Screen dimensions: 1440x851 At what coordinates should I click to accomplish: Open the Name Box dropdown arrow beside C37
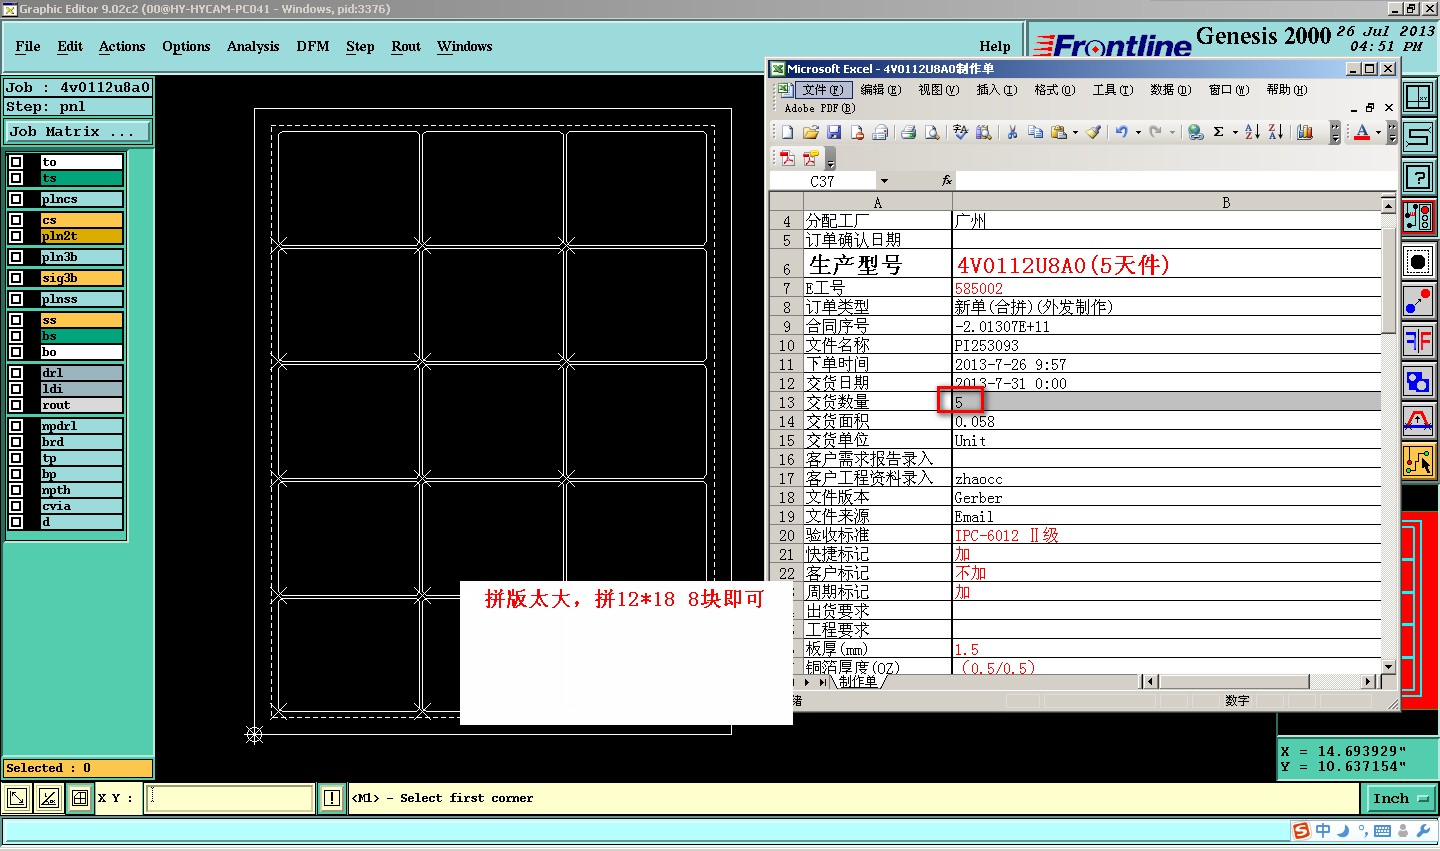[884, 181]
